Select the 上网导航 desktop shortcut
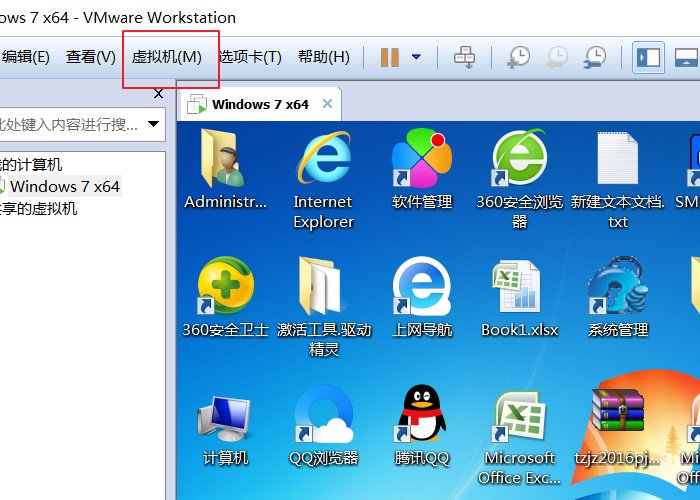The image size is (700, 500). (x=422, y=297)
